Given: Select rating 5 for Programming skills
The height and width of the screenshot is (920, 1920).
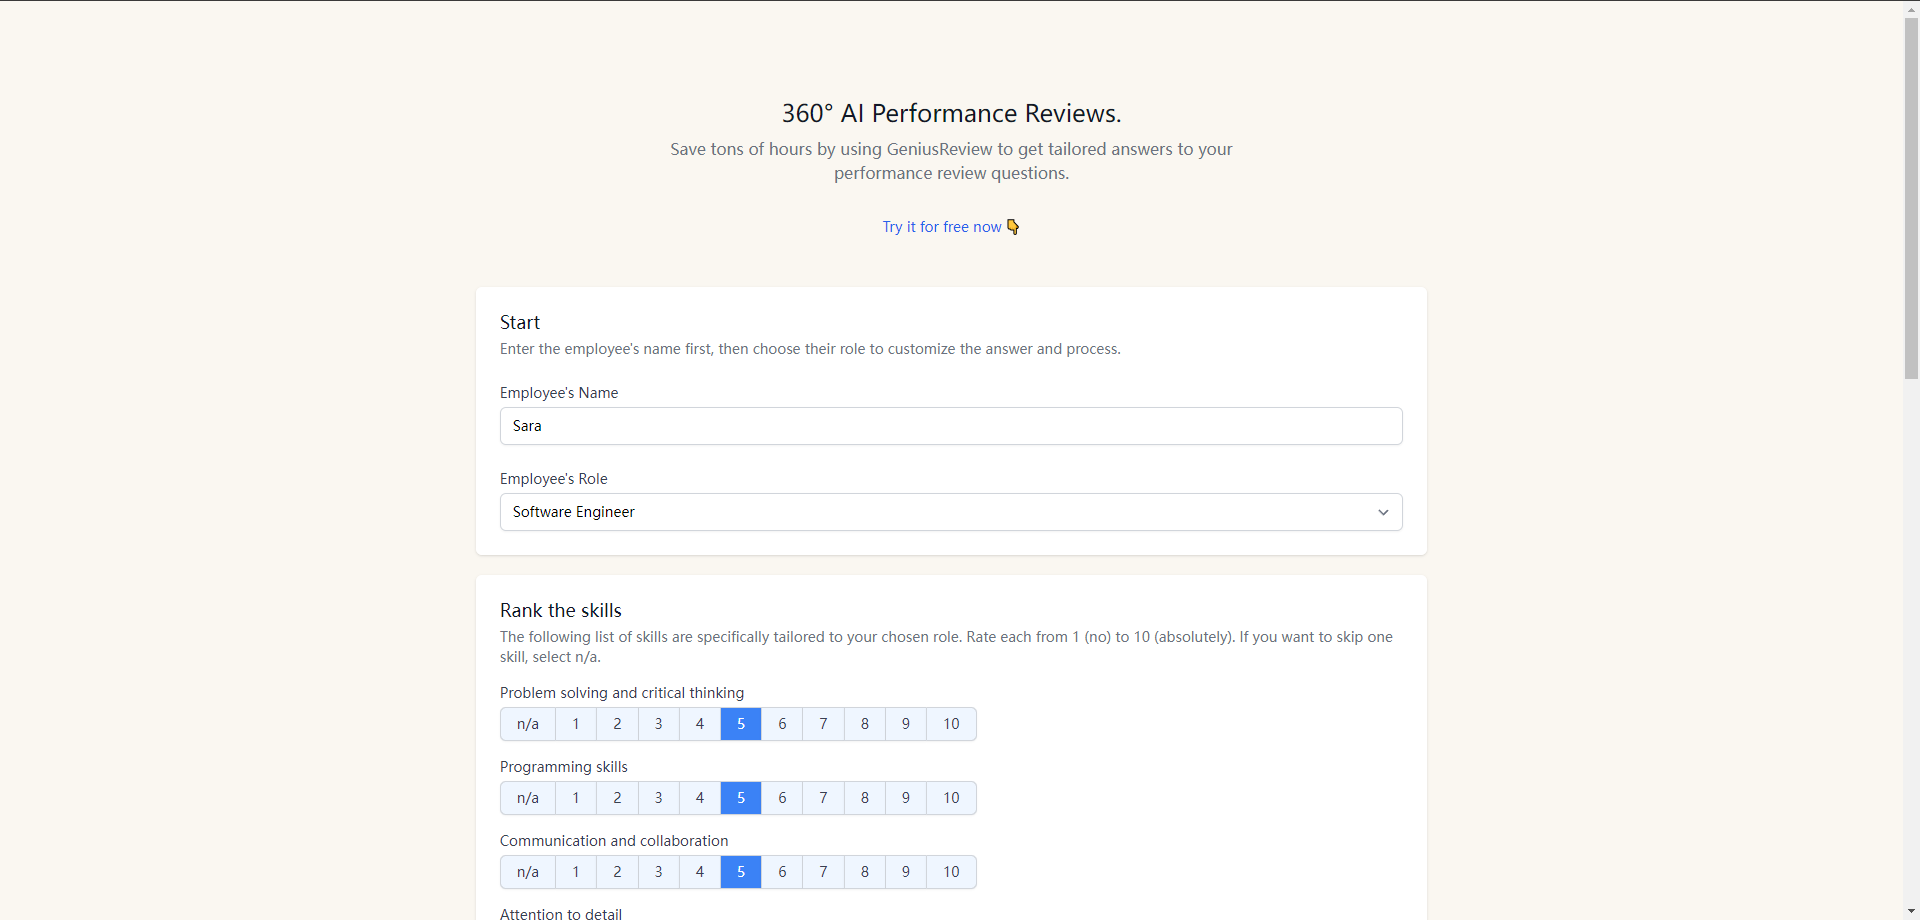Looking at the screenshot, I should [x=741, y=798].
